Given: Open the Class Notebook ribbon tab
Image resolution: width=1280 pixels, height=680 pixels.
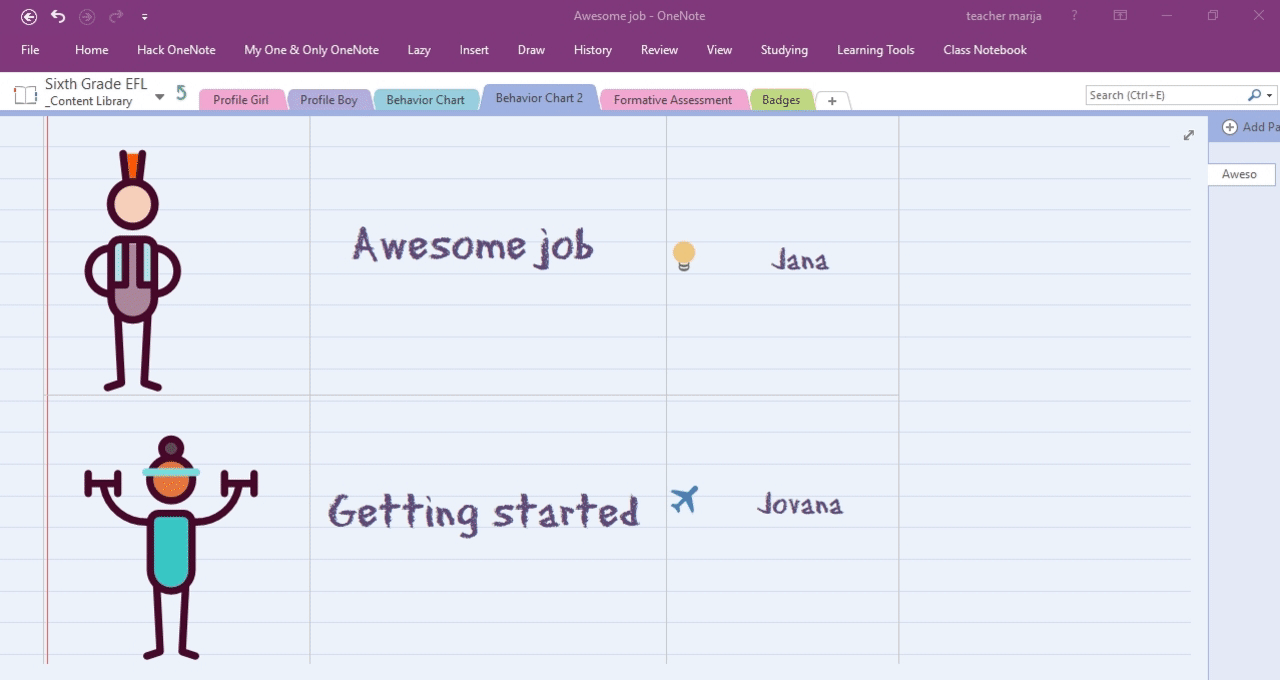Looking at the screenshot, I should pyautogui.click(x=984, y=50).
